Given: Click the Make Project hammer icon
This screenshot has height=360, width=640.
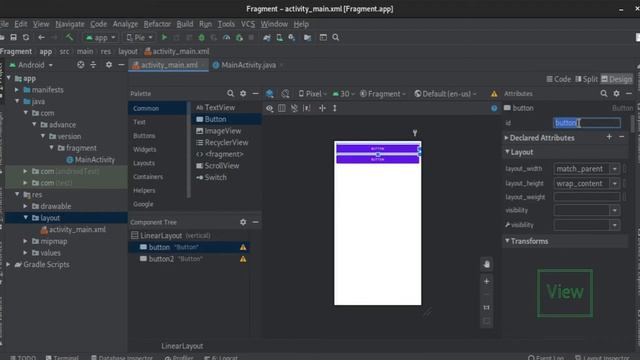Looking at the screenshot, I should point(69,38).
